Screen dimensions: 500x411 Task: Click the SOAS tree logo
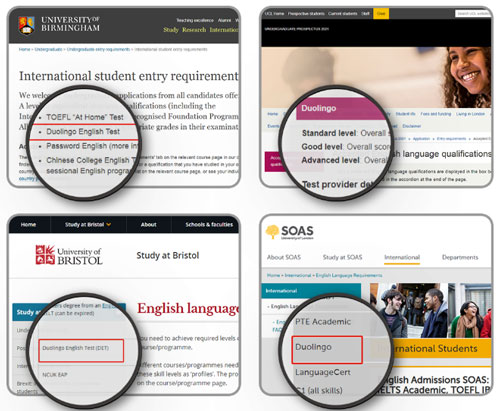point(272,232)
